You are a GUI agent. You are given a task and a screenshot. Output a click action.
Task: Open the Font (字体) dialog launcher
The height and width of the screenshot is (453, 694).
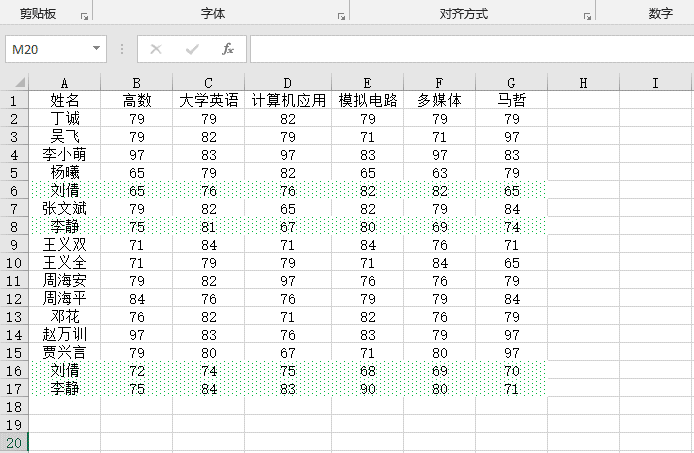click(x=341, y=16)
